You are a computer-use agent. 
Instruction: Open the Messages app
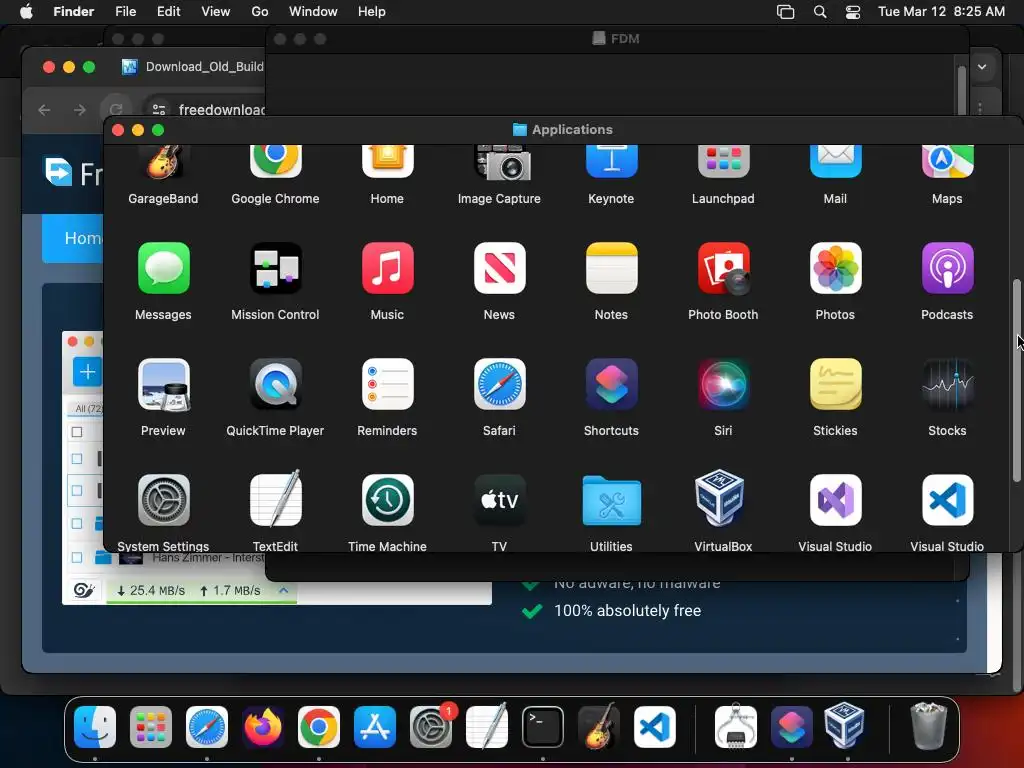163,268
